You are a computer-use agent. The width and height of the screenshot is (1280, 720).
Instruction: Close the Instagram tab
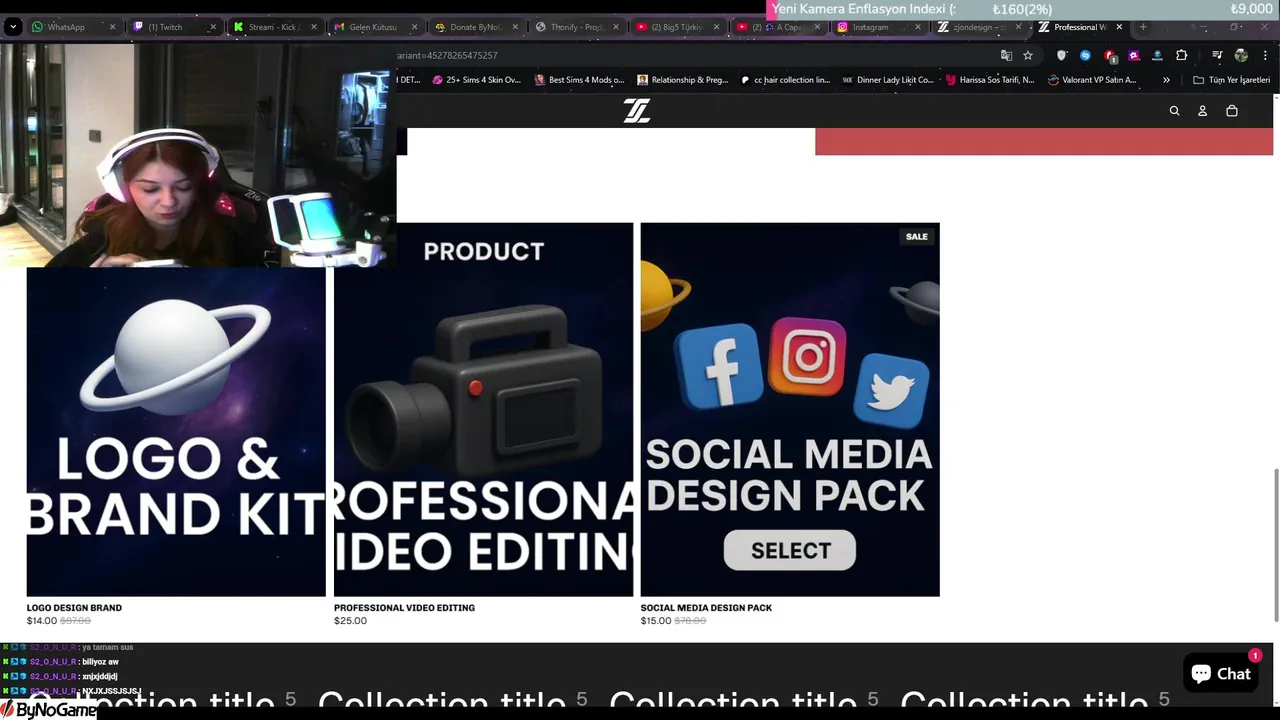point(918,27)
